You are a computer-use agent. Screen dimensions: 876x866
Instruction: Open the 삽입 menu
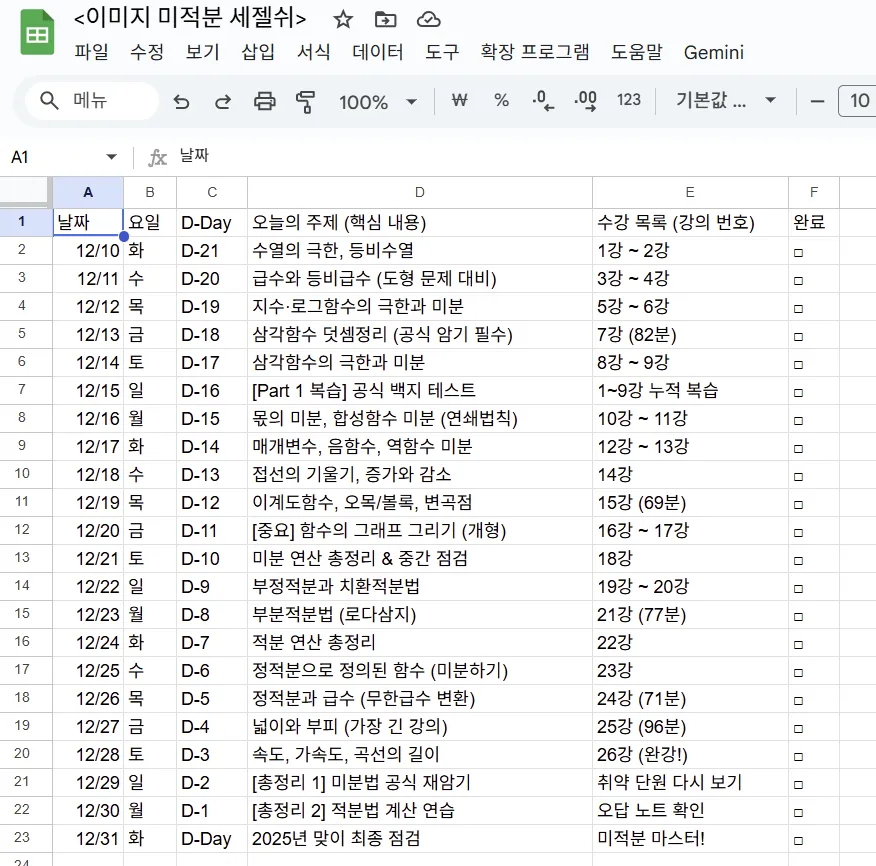pyautogui.click(x=258, y=52)
